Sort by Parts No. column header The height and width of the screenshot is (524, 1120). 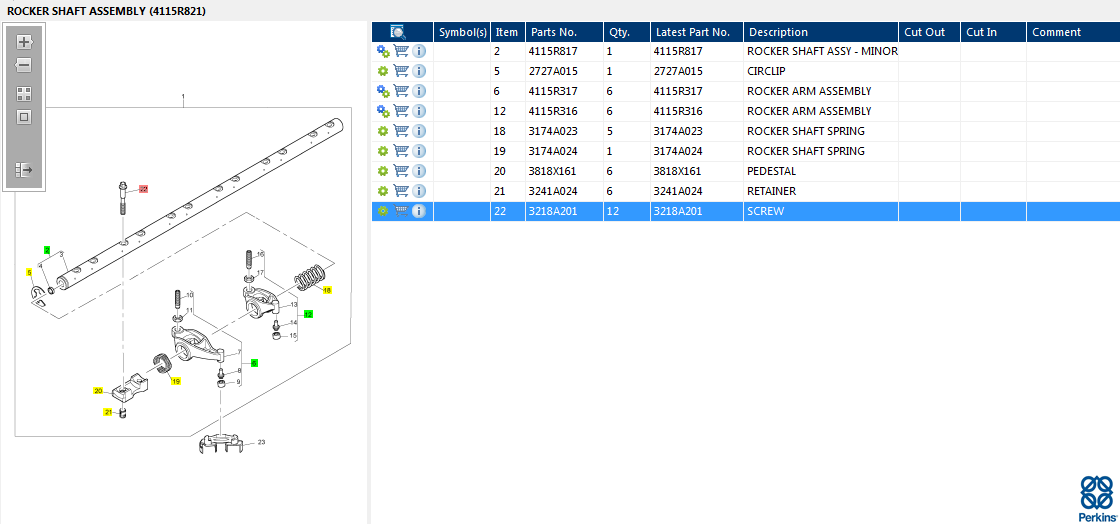click(564, 32)
